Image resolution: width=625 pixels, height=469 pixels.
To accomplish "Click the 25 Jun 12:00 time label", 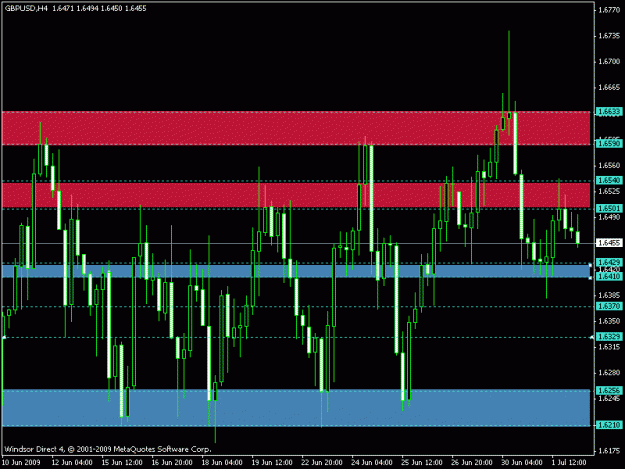I will (x=422, y=463).
